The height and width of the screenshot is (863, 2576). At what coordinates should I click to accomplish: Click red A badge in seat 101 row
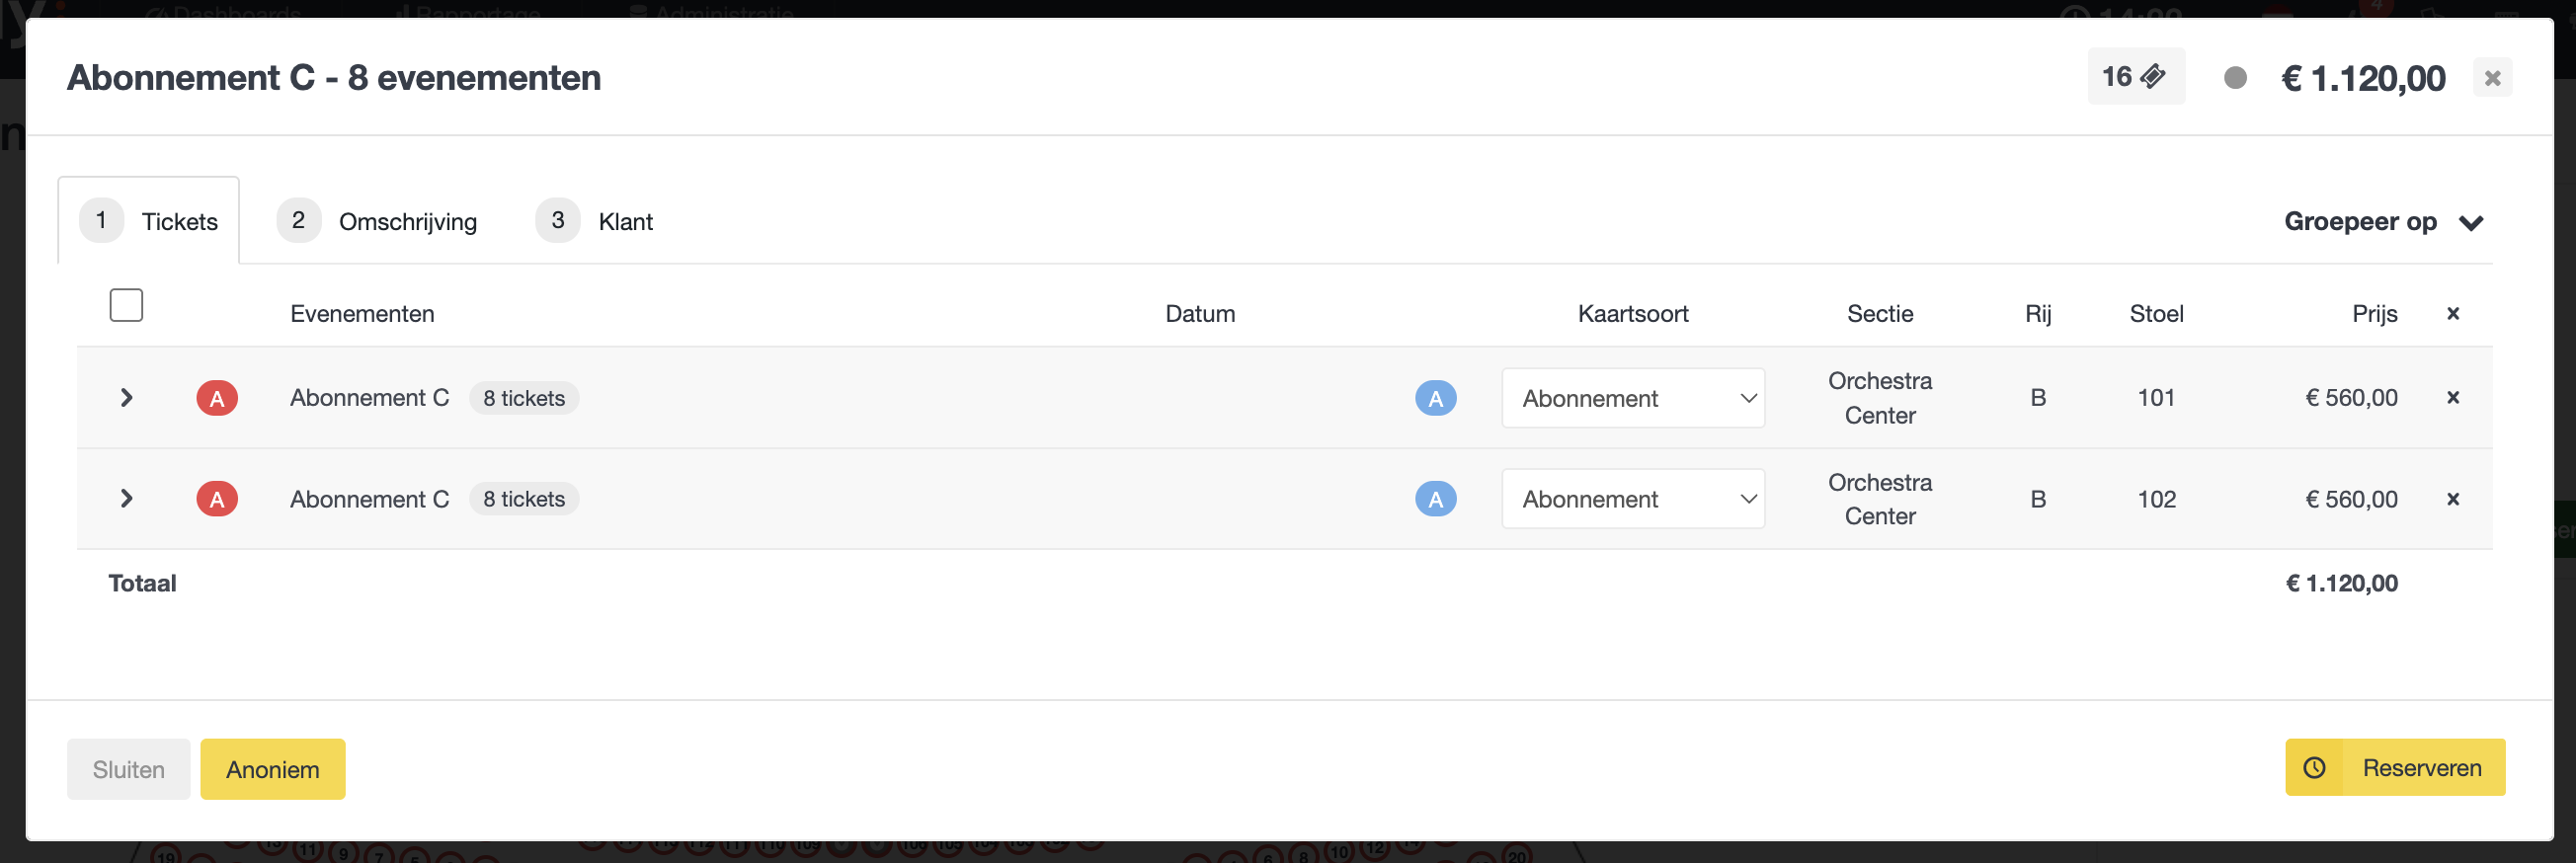pos(217,398)
